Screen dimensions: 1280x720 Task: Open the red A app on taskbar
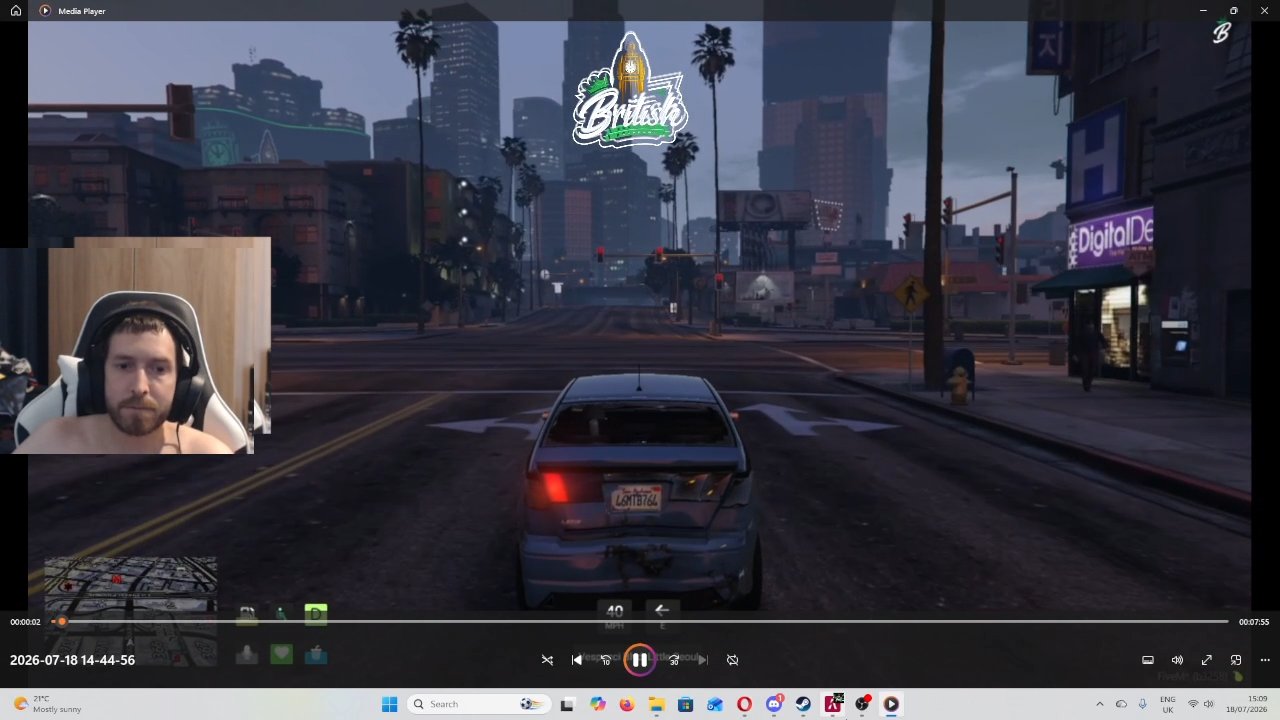pyautogui.click(x=832, y=704)
